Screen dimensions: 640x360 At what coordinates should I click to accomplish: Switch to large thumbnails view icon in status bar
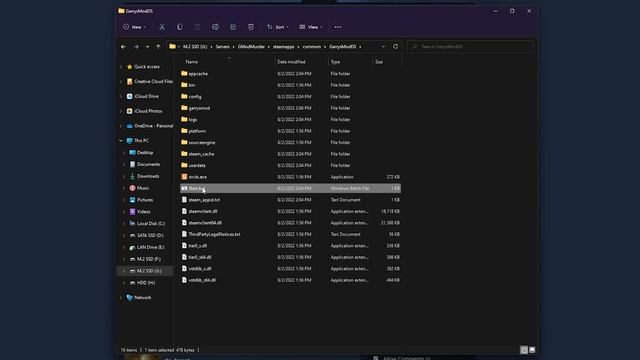532,350
